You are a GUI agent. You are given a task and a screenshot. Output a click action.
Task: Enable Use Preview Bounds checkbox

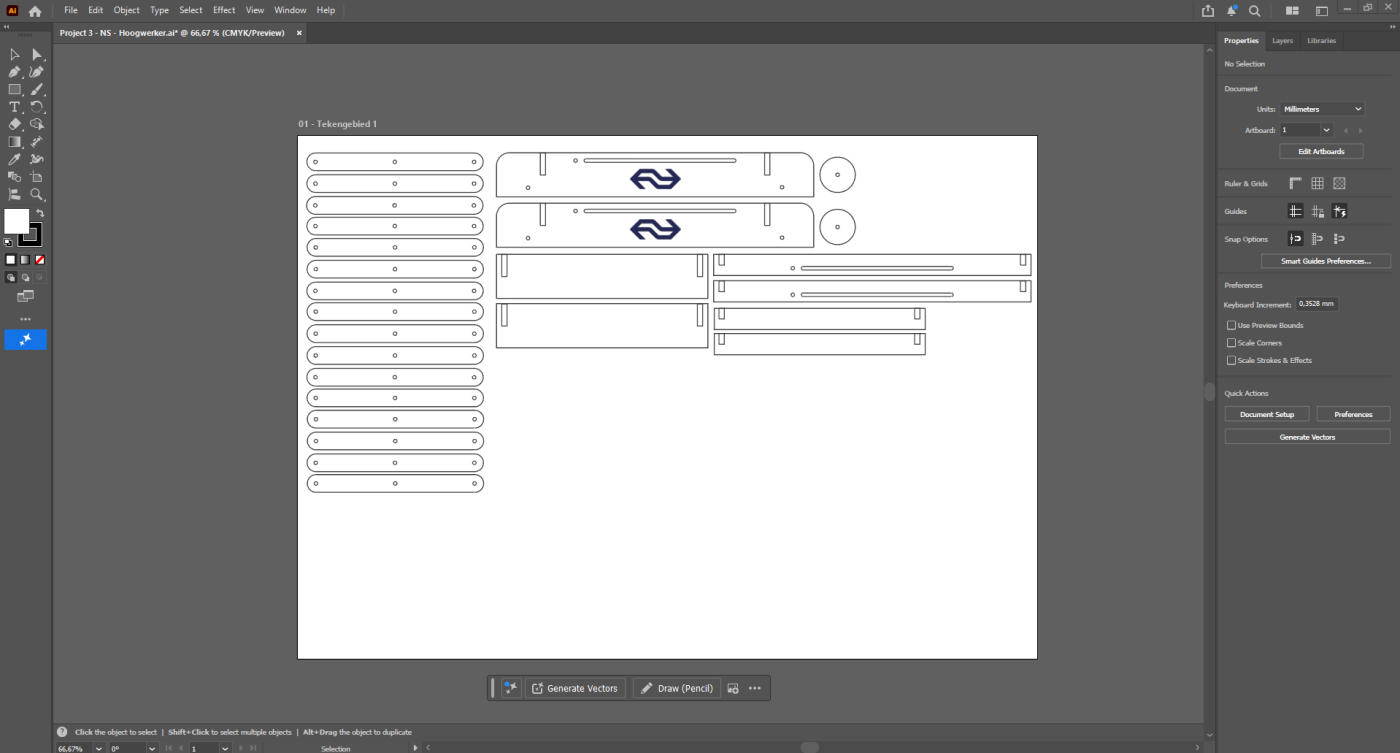click(1232, 325)
